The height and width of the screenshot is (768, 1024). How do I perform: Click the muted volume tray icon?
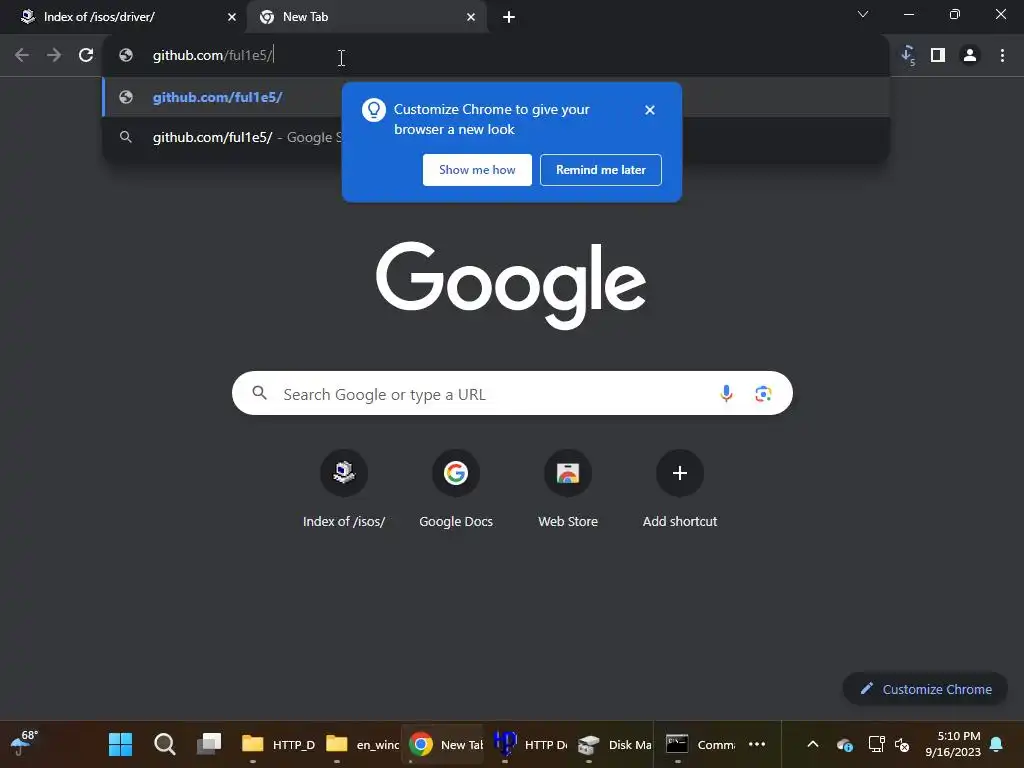coord(902,744)
